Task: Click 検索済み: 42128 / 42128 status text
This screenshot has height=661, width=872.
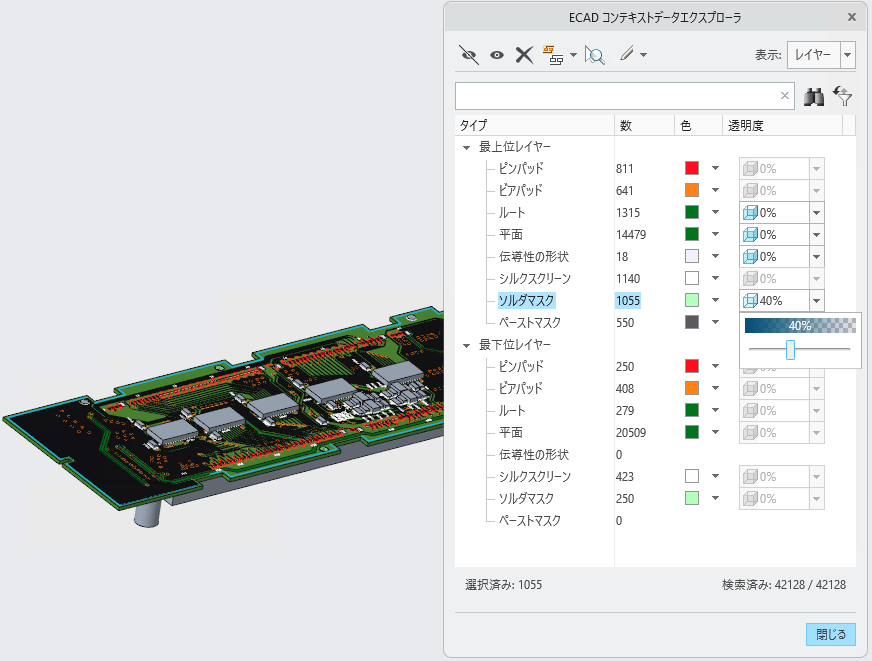Action: 784,585
